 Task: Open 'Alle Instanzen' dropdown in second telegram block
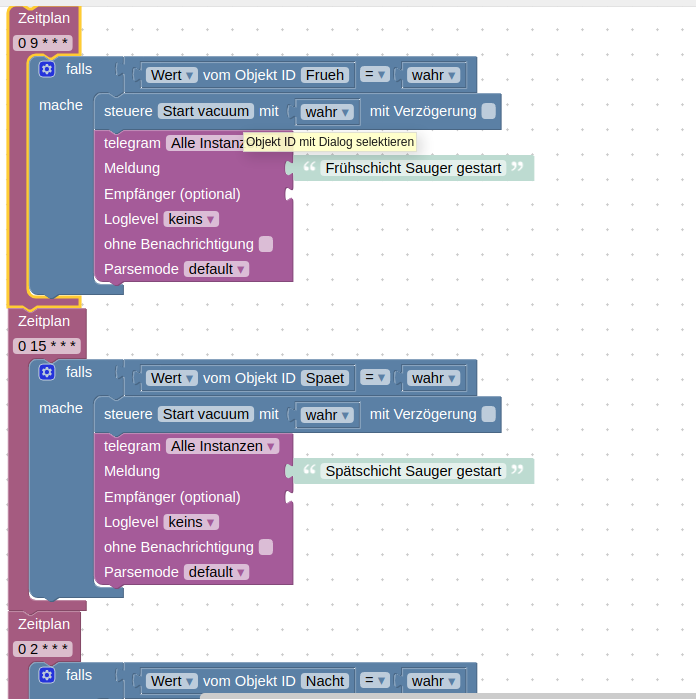click(222, 446)
